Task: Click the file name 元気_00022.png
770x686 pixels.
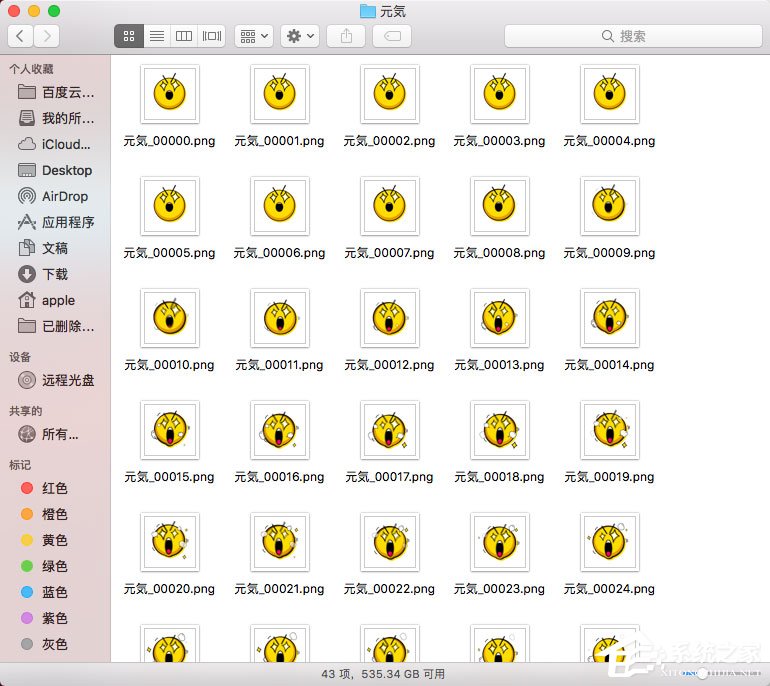Action: pos(389,589)
